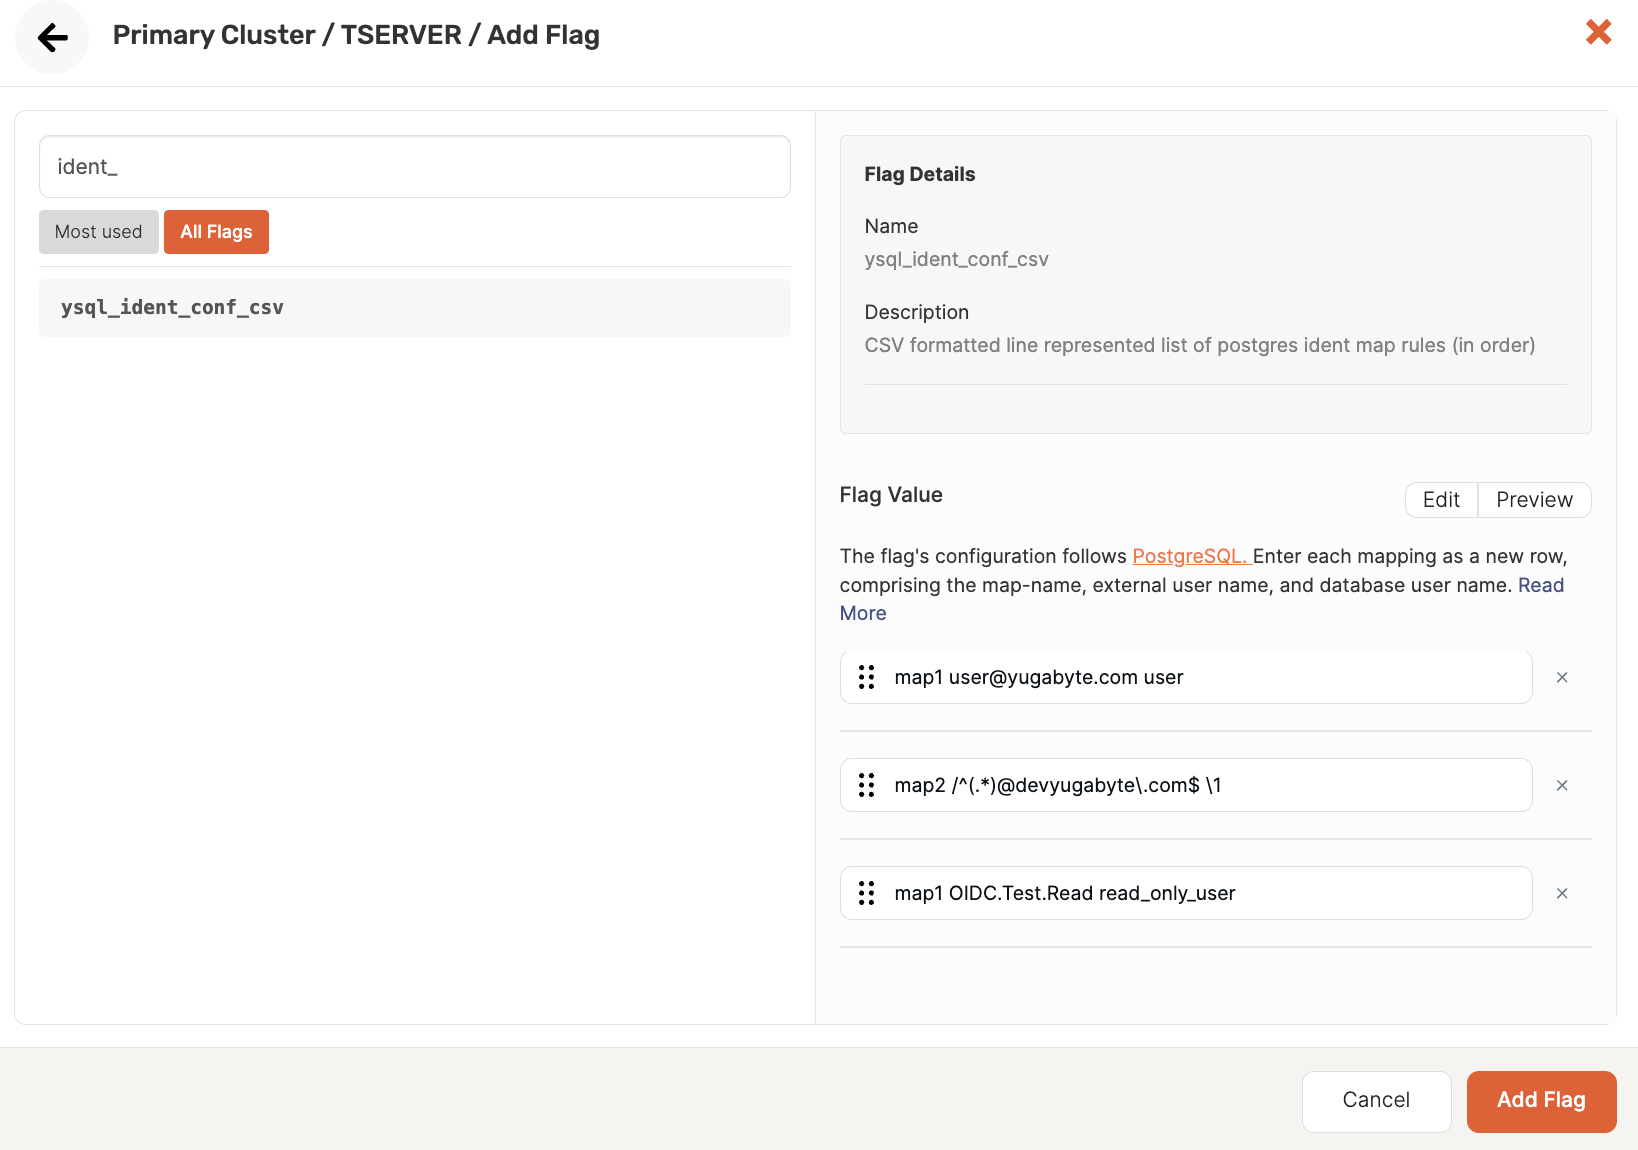Select the All Flags filter
The height and width of the screenshot is (1150, 1638).
(216, 231)
